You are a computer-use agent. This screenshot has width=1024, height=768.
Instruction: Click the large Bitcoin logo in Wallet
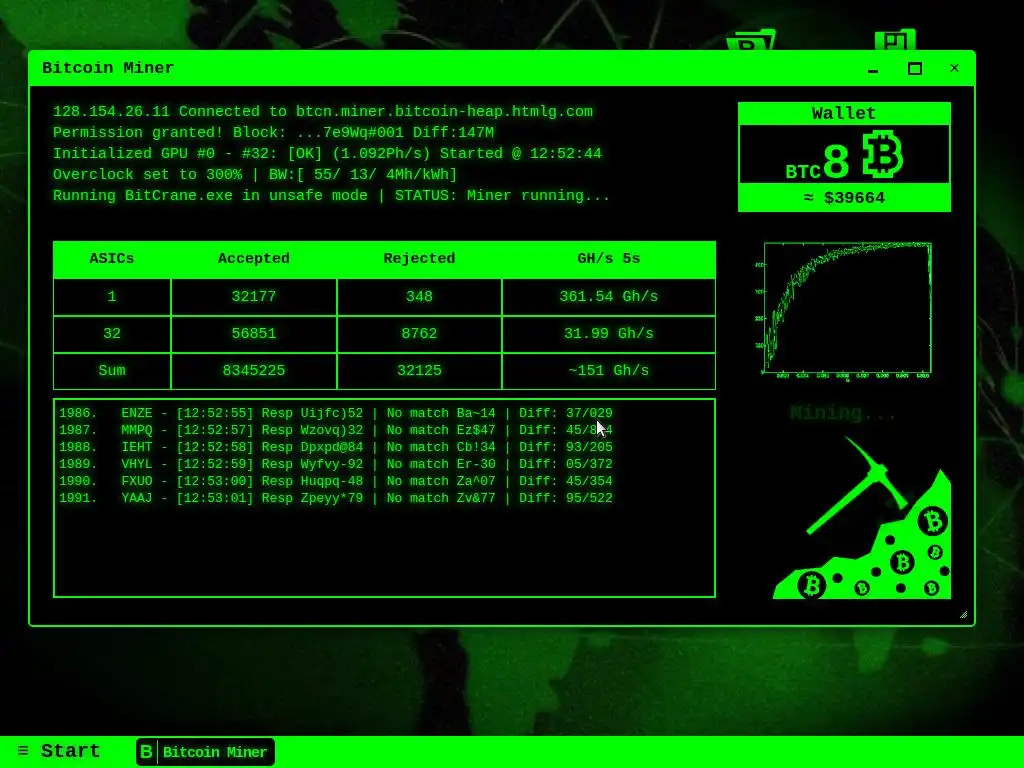coord(882,155)
